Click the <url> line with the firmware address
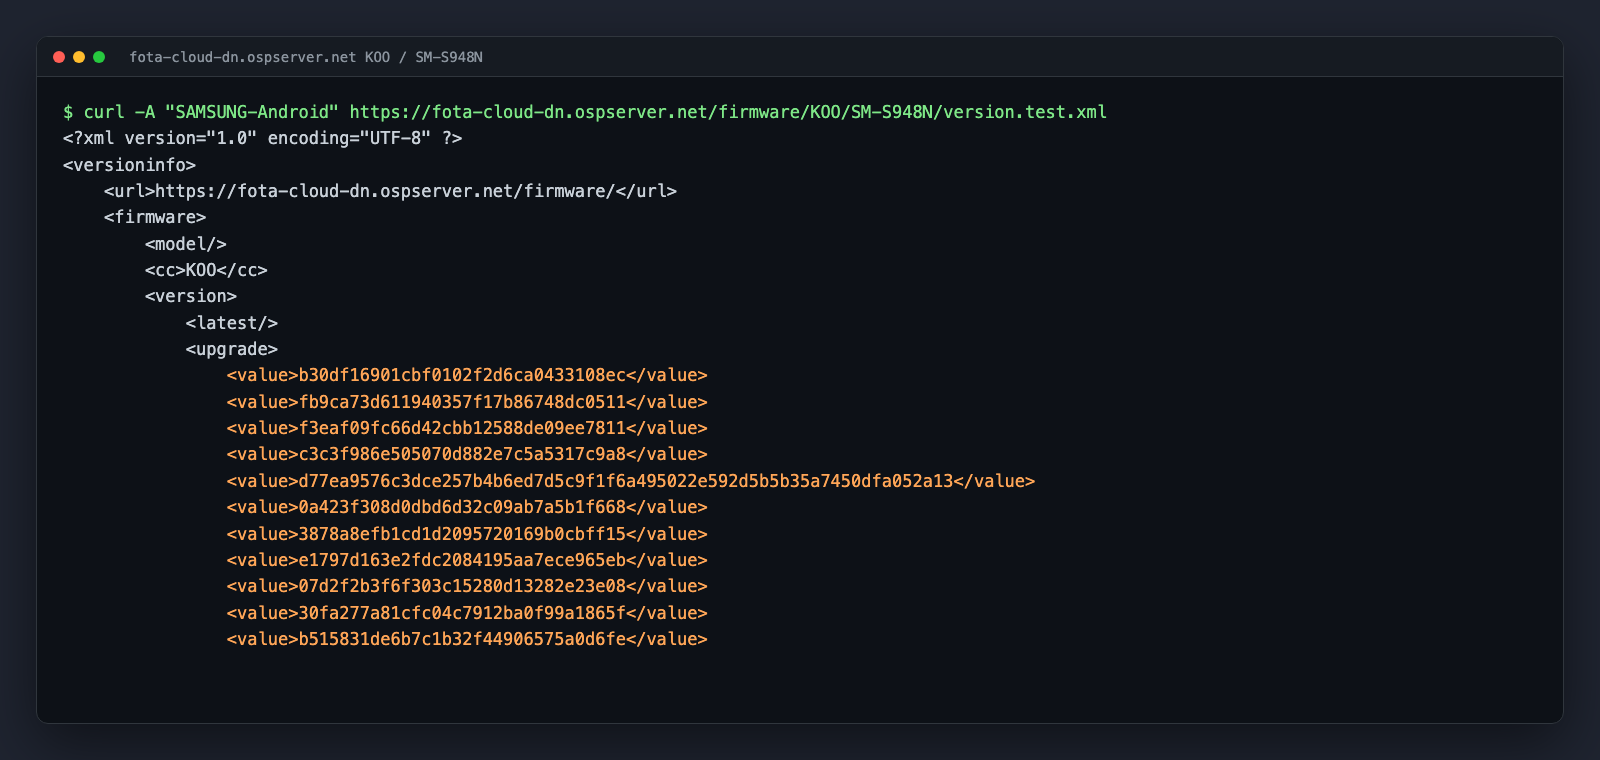This screenshot has height=760, width=1600. 390,191
